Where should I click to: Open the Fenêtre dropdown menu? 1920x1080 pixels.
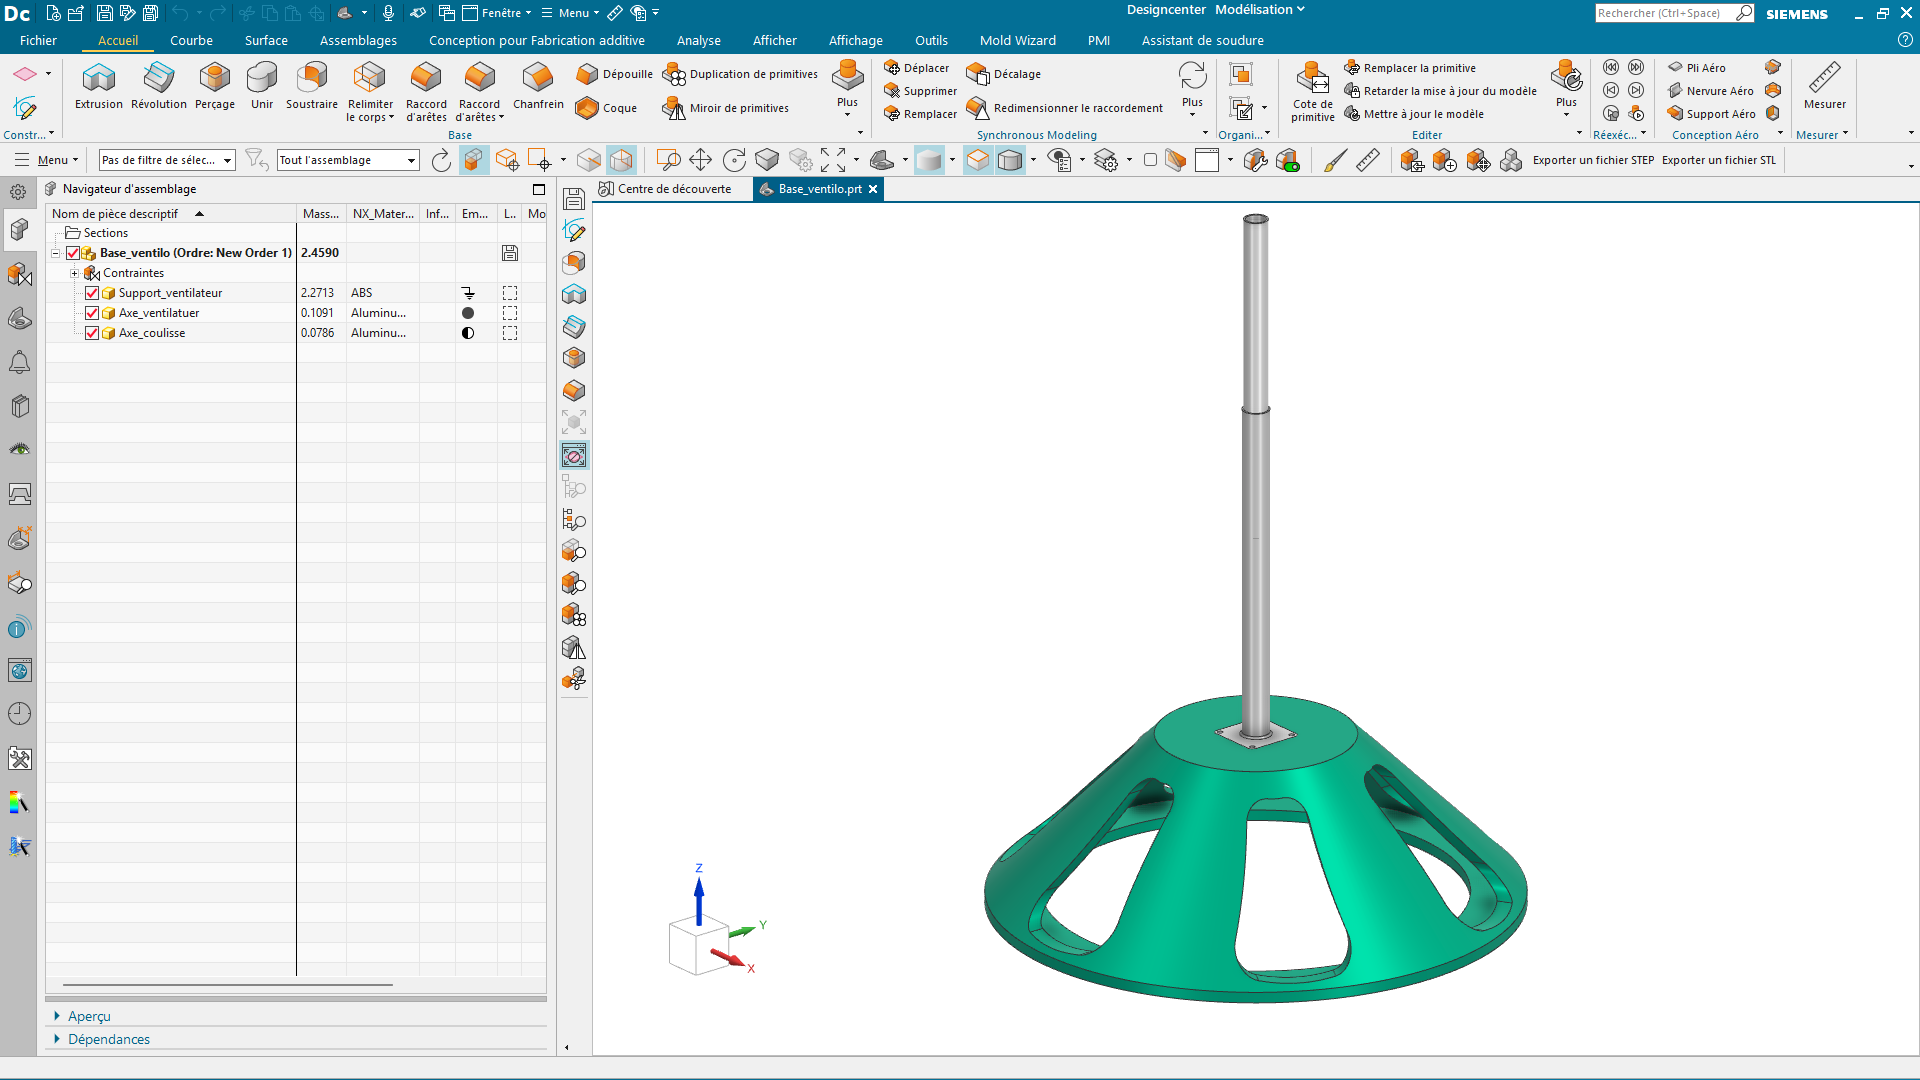coord(497,13)
